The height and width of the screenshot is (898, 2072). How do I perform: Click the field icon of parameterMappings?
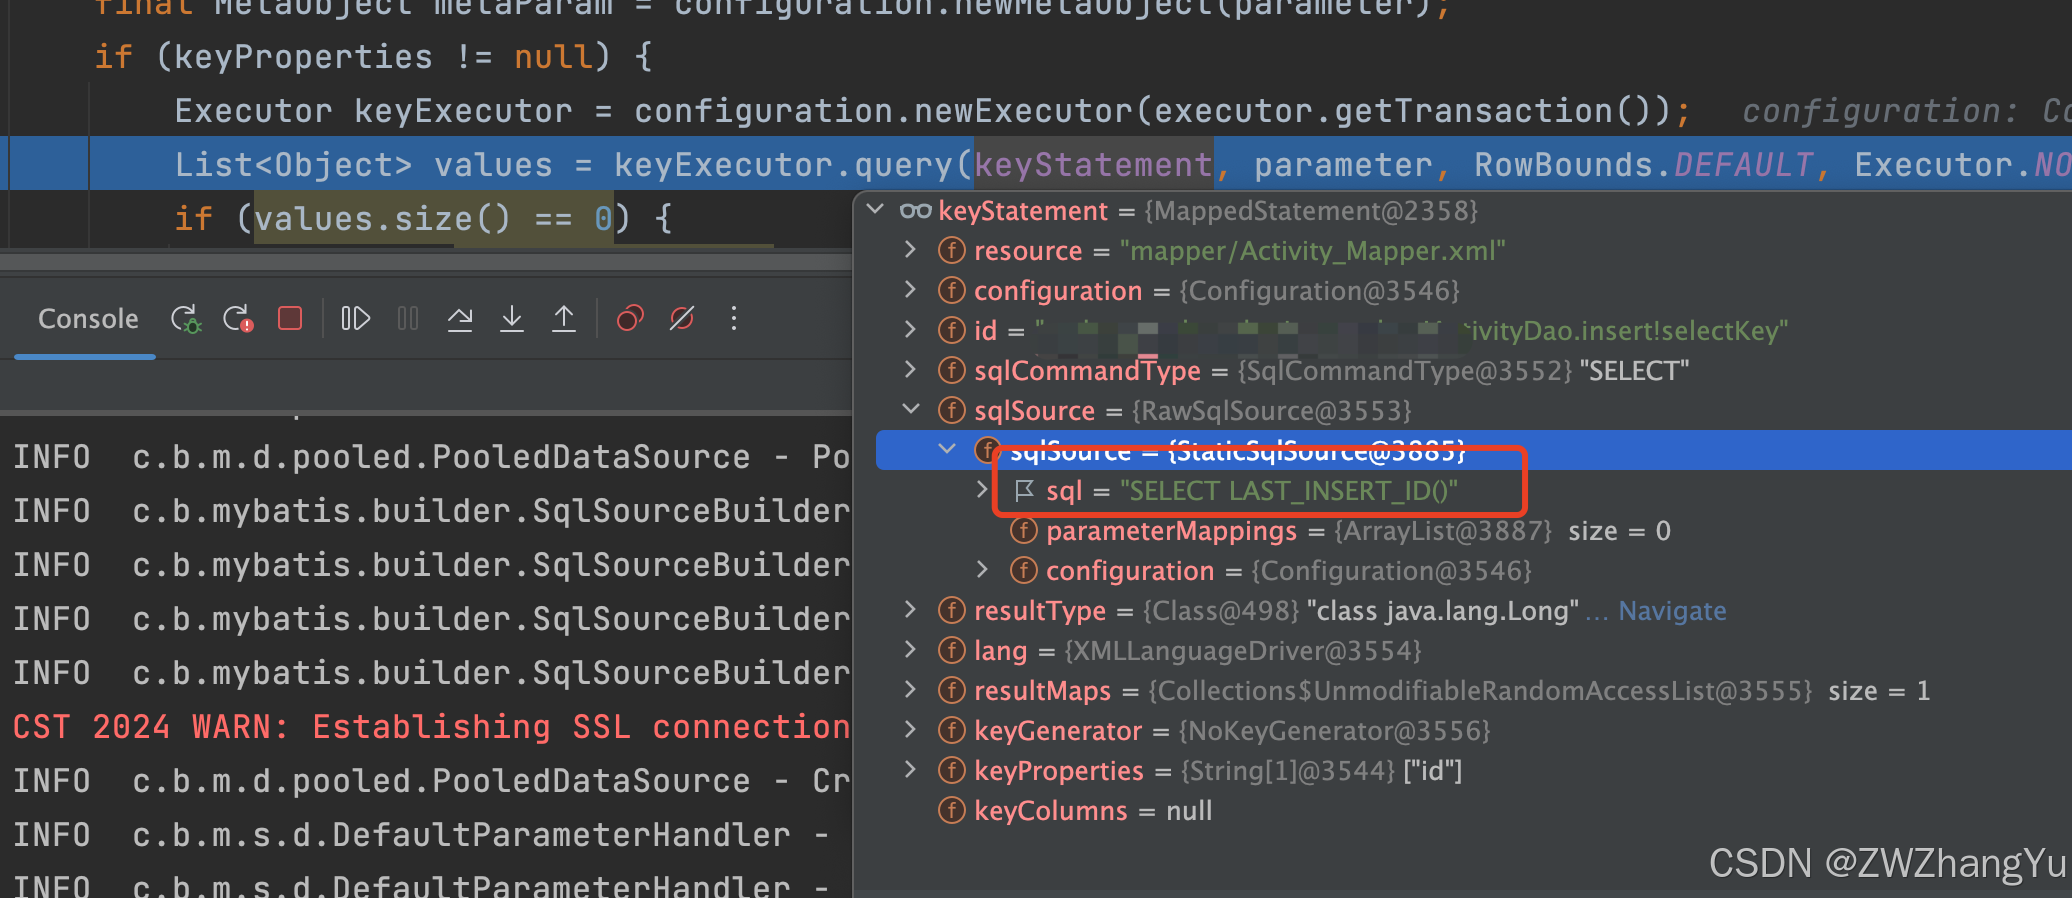coord(1024,530)
